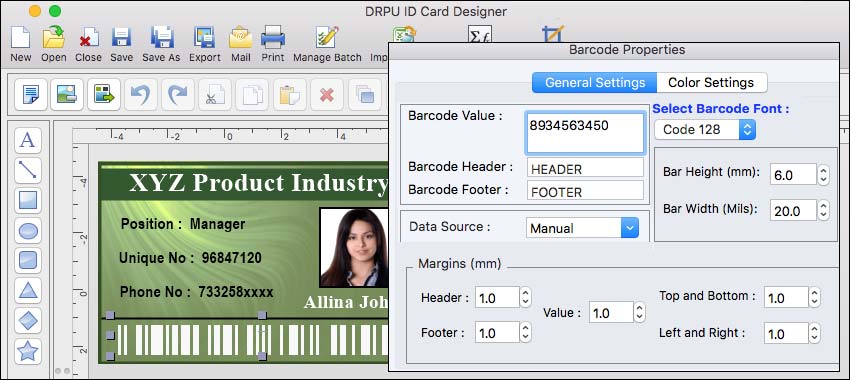Click the image export arrow icon
Viewport: 850px width, 380px height.
coord(104,95)
